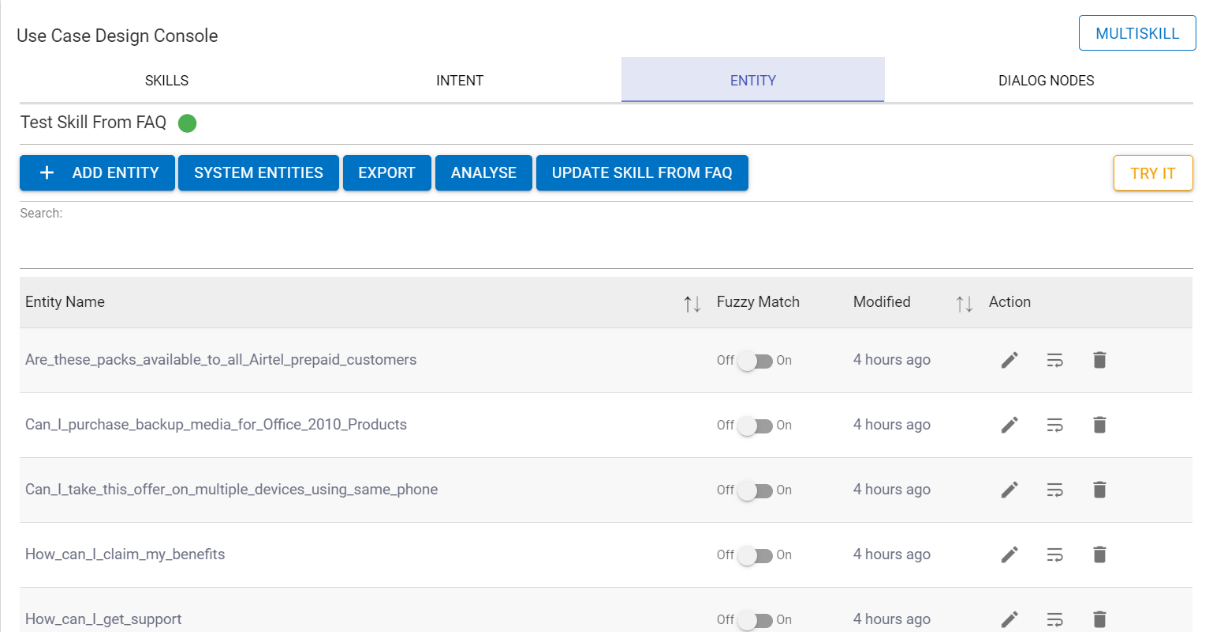Image resolution: width=1209 pixels, height=632 pixels.
Task: Edit the Are_these_packs_available entity with pencil icon
Action: point(1009,360)
